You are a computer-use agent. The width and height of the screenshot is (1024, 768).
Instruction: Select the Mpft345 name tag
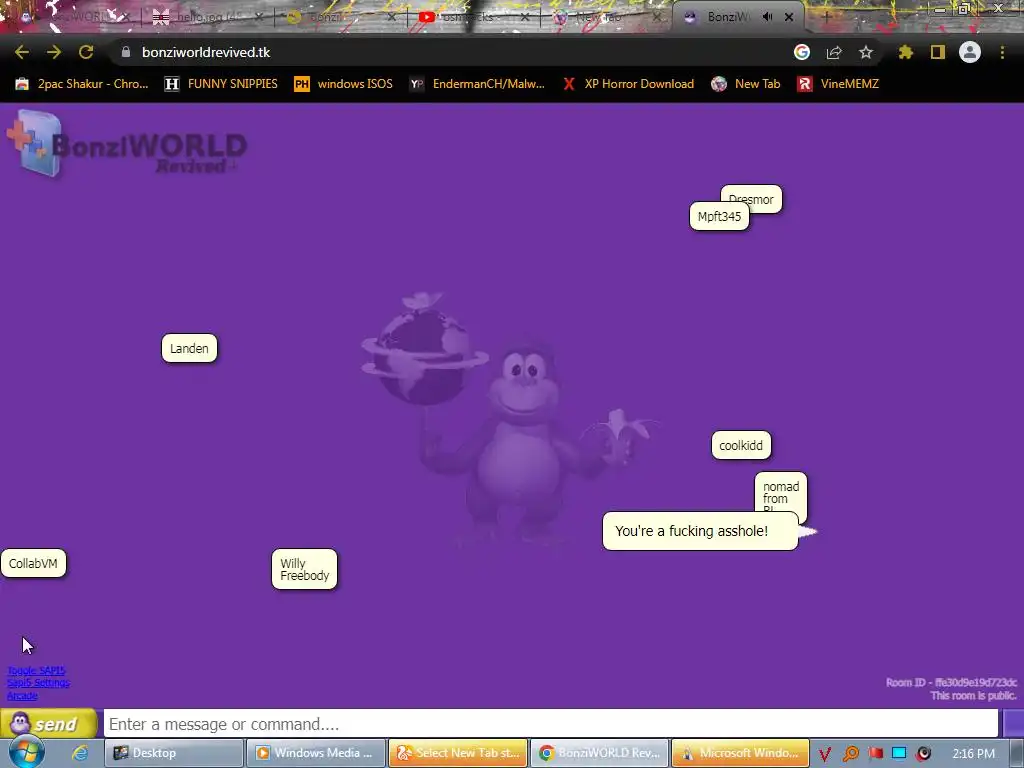[719, 216]
